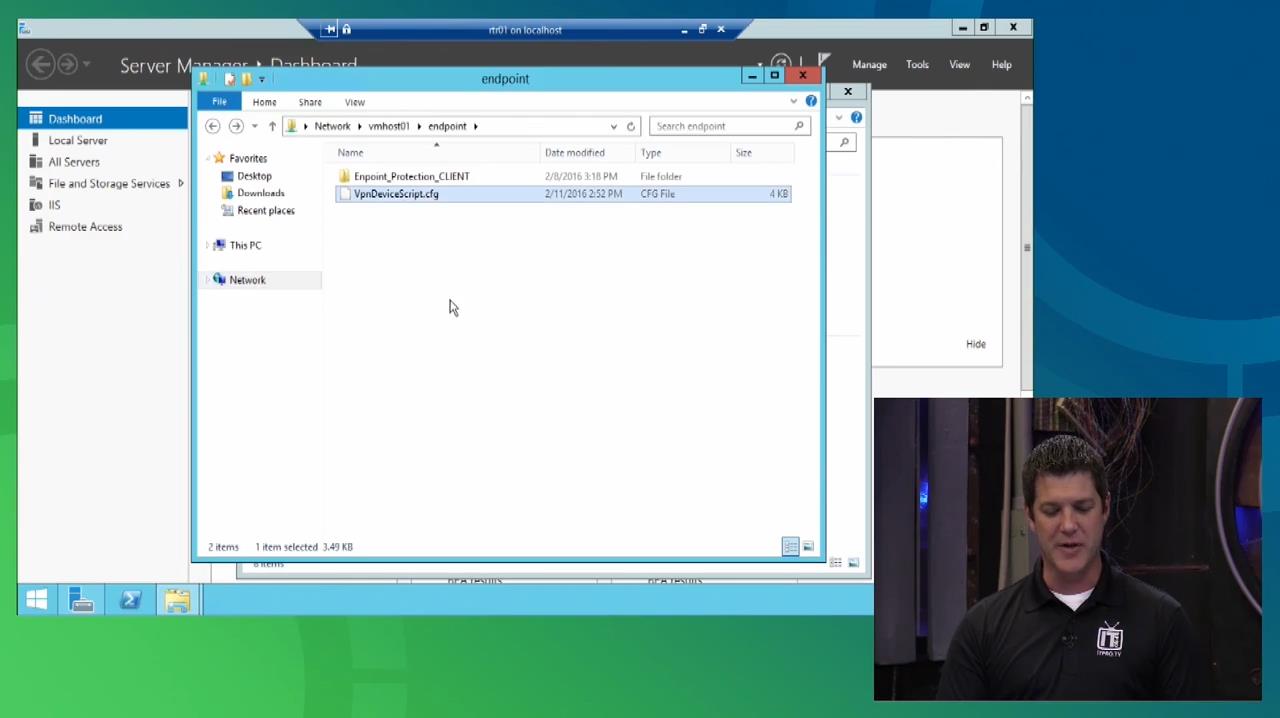Open Explorer Help question mark icon

[811, 101]
